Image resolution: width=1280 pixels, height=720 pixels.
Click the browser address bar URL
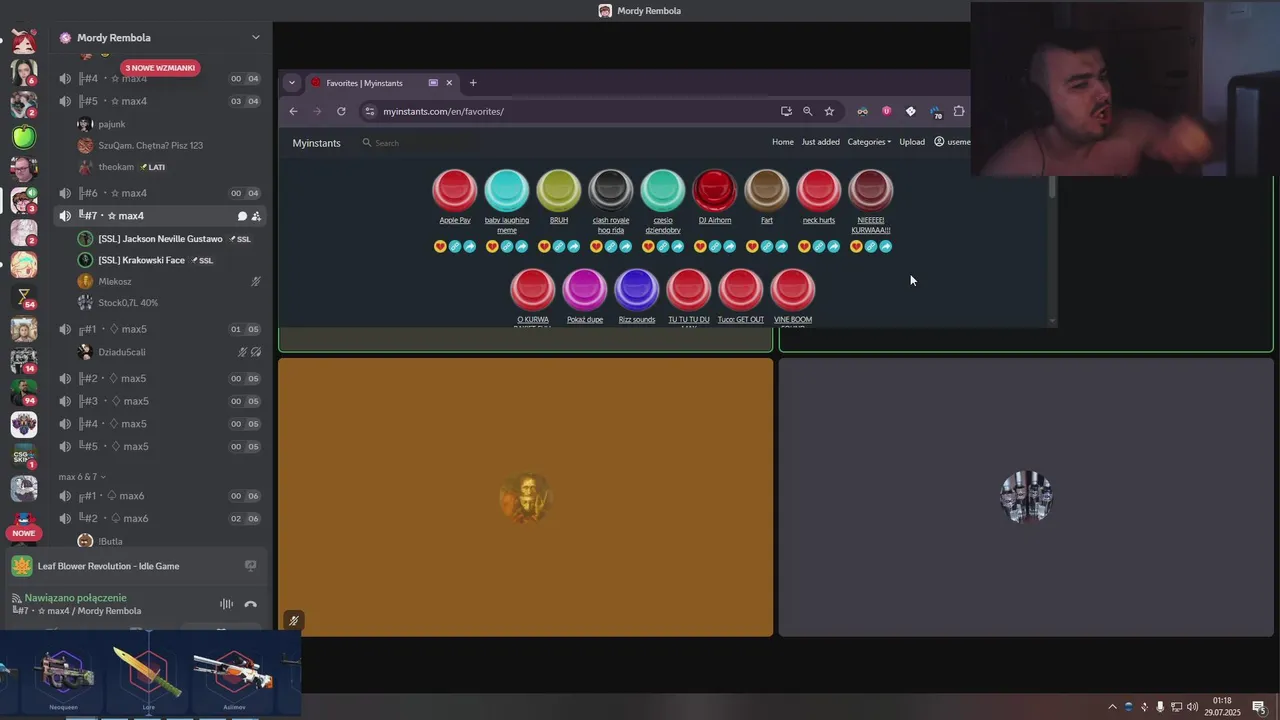pos(443,111)
